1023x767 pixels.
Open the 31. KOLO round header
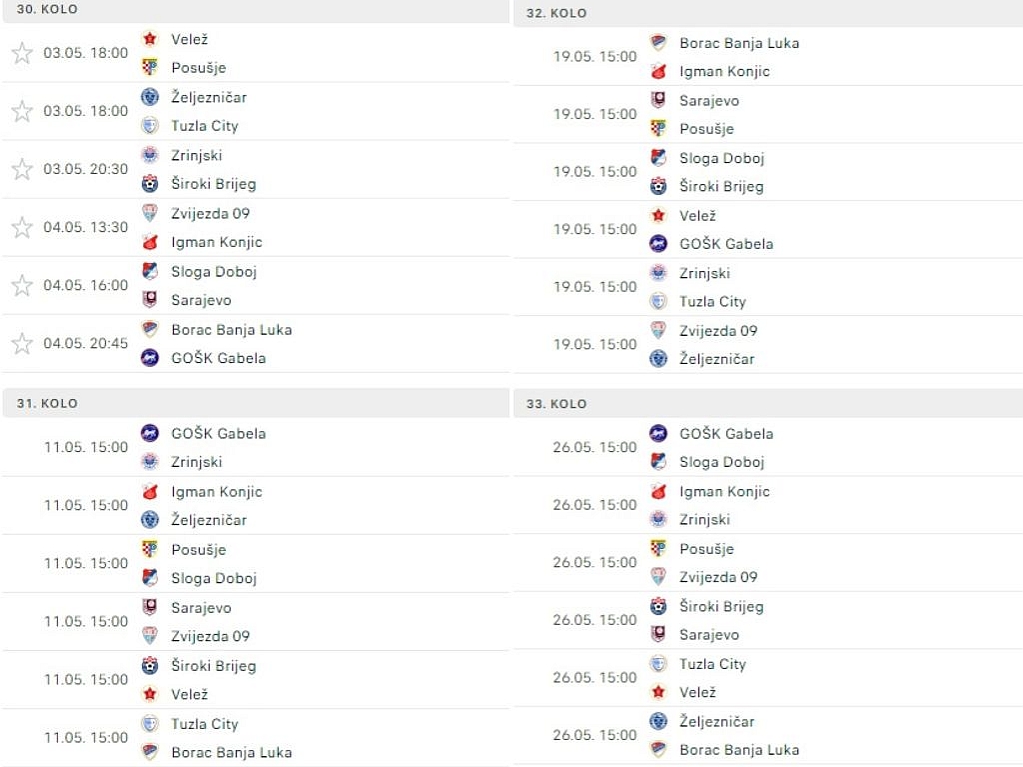point(256,403)
